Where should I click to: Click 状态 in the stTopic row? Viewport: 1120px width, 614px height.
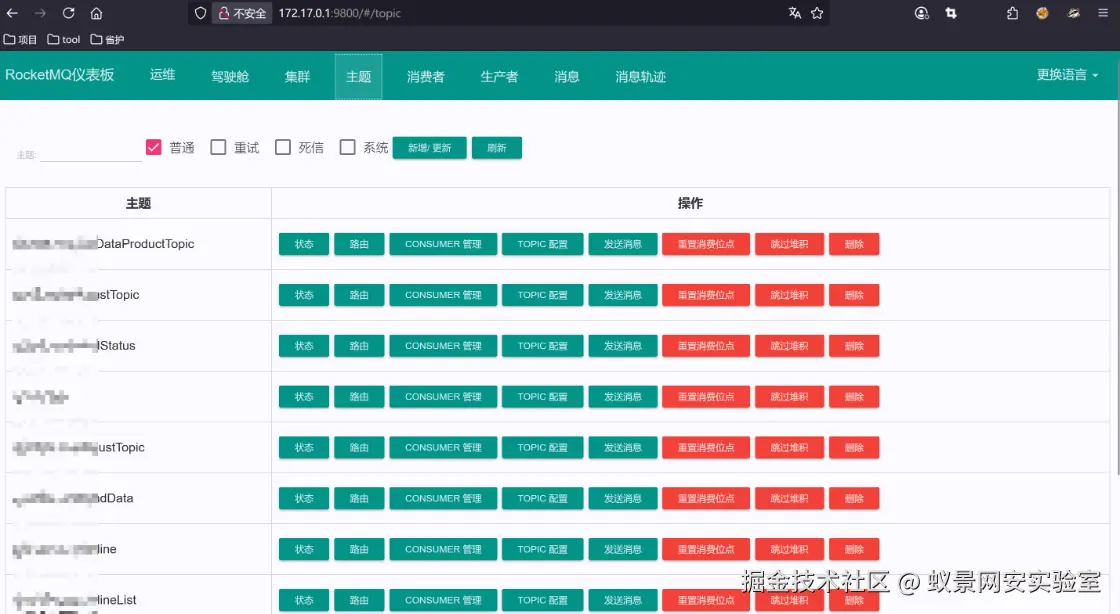pos(304,295)
